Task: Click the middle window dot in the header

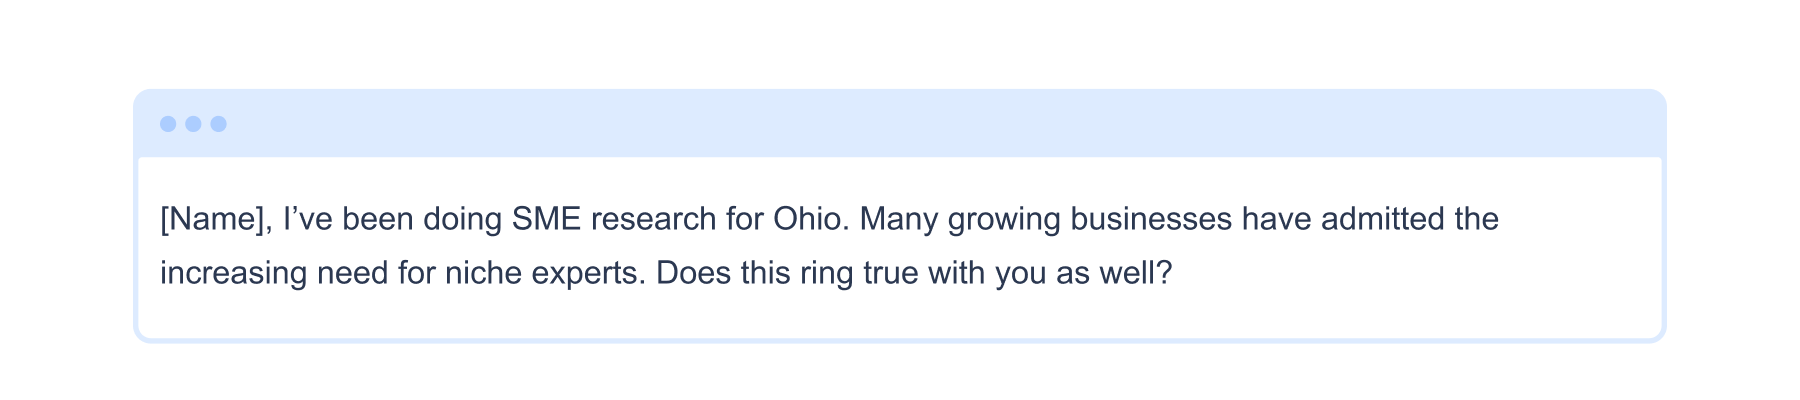Action: pos(193,124)
